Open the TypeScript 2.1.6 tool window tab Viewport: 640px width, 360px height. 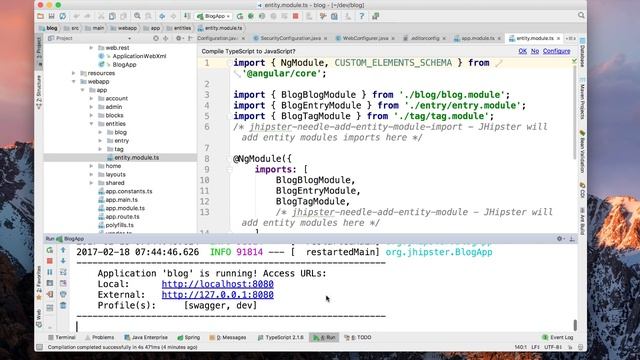pyautogui.click(x=281, y=338)
